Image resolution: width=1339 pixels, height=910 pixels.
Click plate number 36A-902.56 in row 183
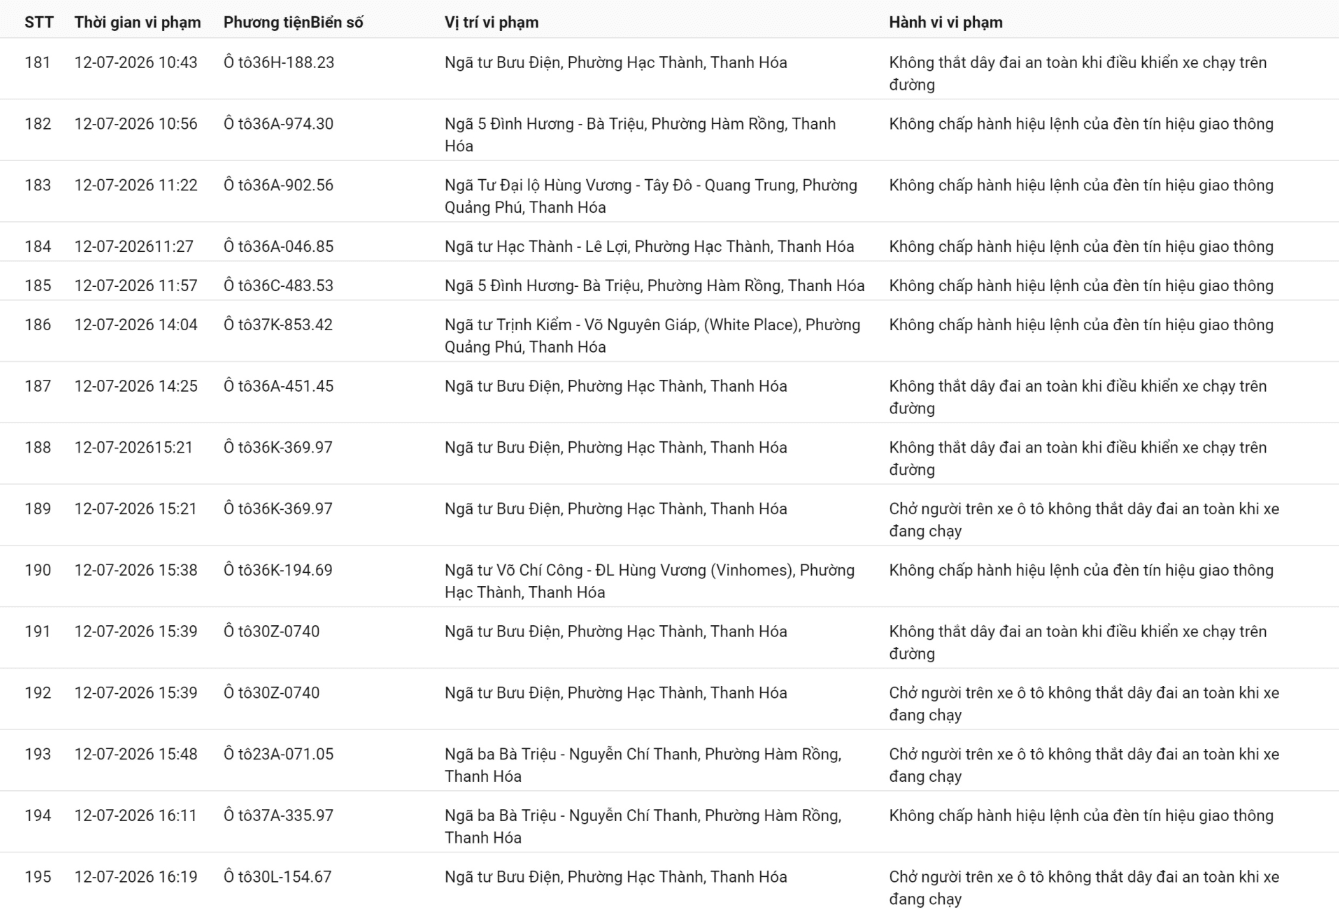click(x=279, y=185)
